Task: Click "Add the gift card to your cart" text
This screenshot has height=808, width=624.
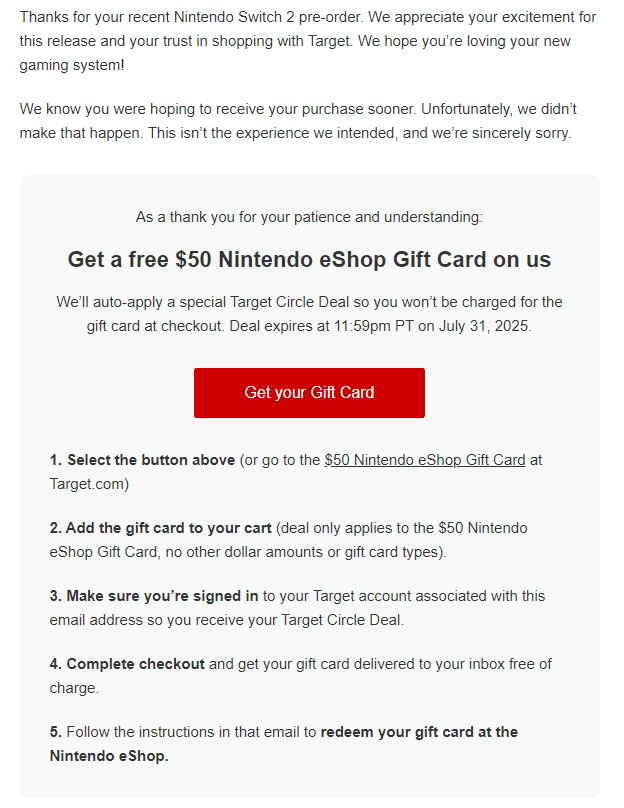Action: 156,527
